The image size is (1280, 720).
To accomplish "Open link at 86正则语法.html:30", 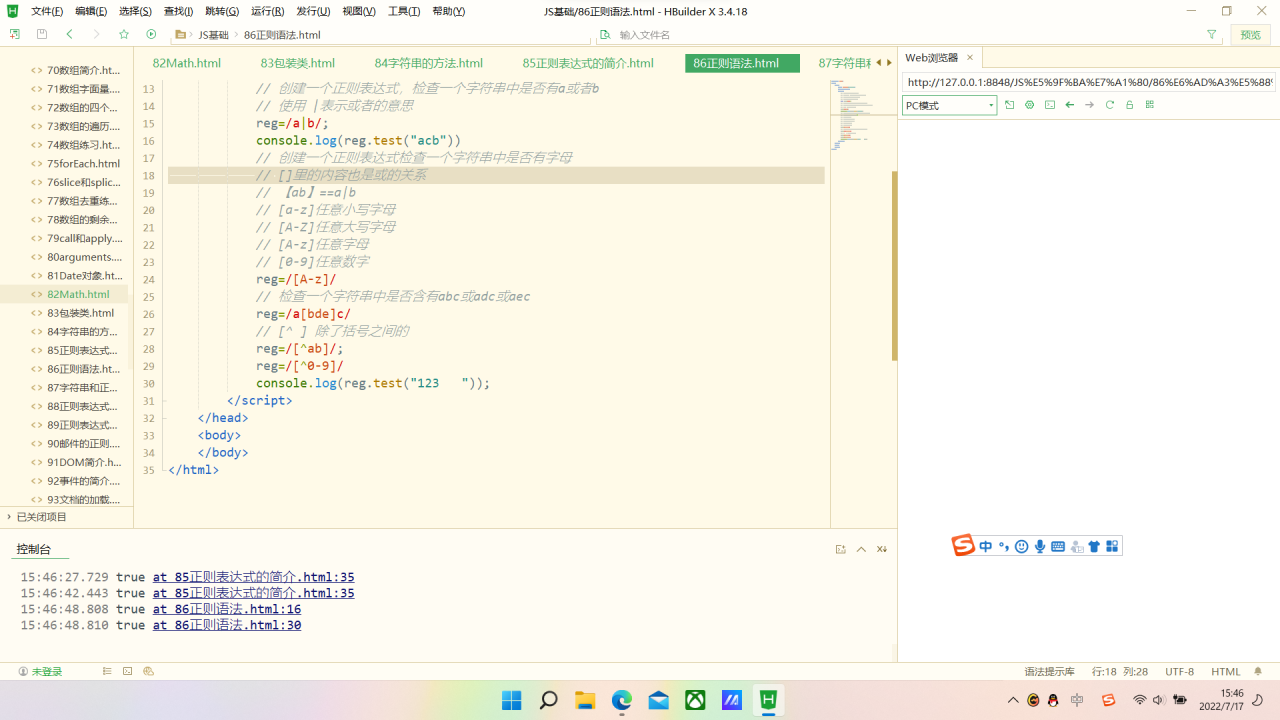I will coord(226,625).
